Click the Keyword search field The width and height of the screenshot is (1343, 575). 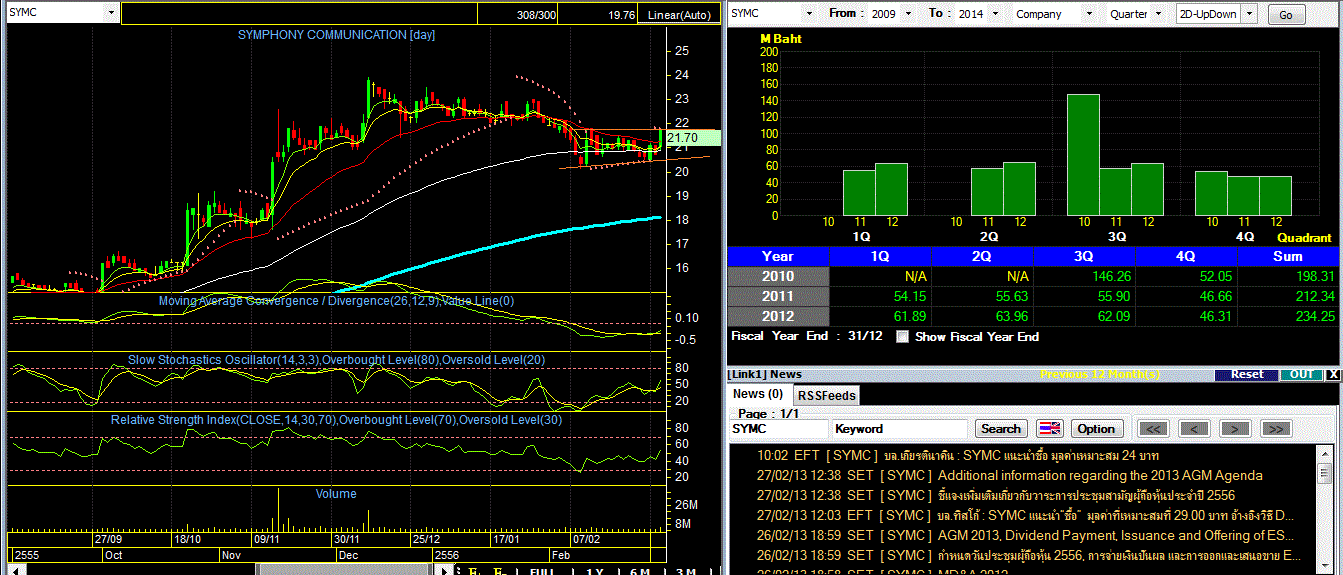tap(900, 428)
